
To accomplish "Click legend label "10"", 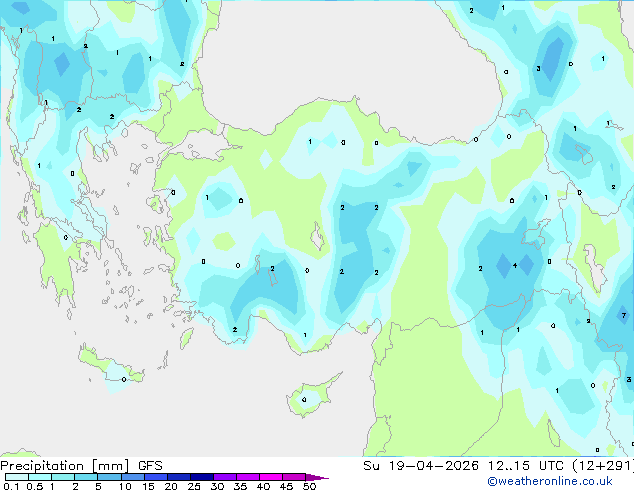I will pyautogui.click(x=125, y=486).
